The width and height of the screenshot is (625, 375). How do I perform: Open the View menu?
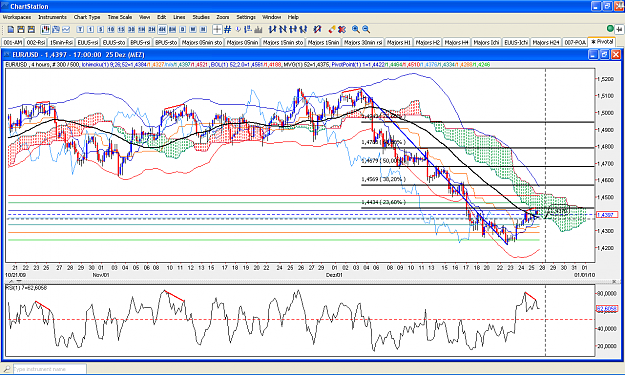point(144,17)
